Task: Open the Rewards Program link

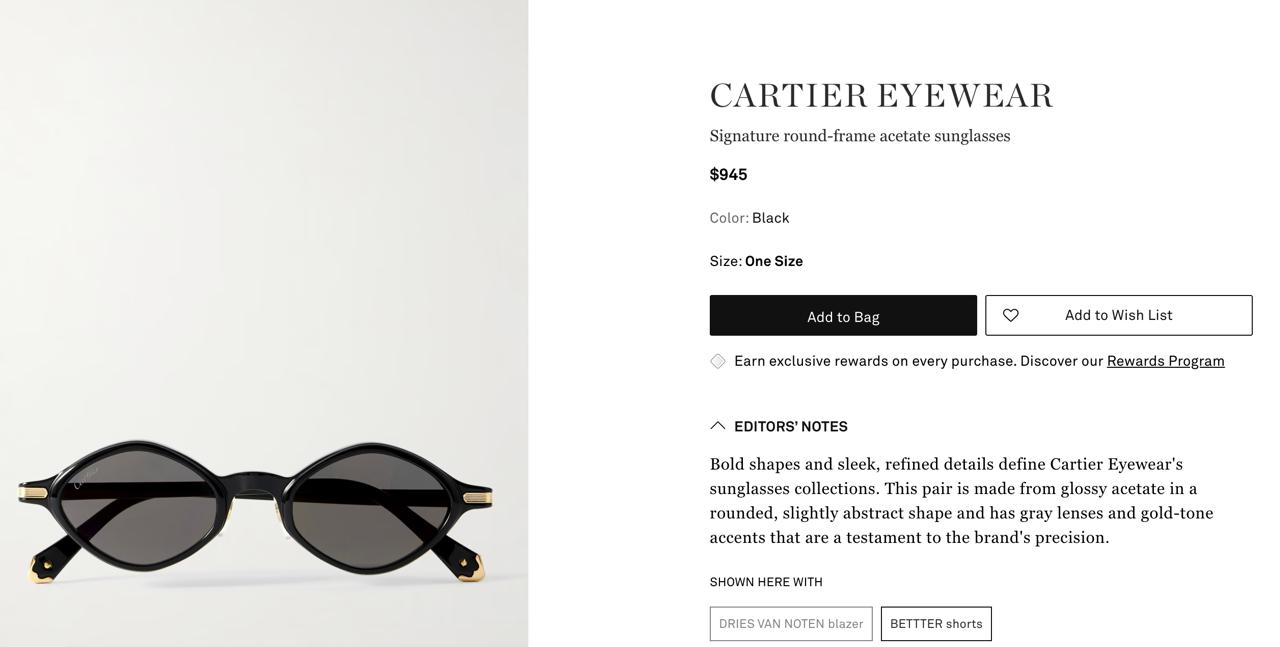Action: point(1166,361)
